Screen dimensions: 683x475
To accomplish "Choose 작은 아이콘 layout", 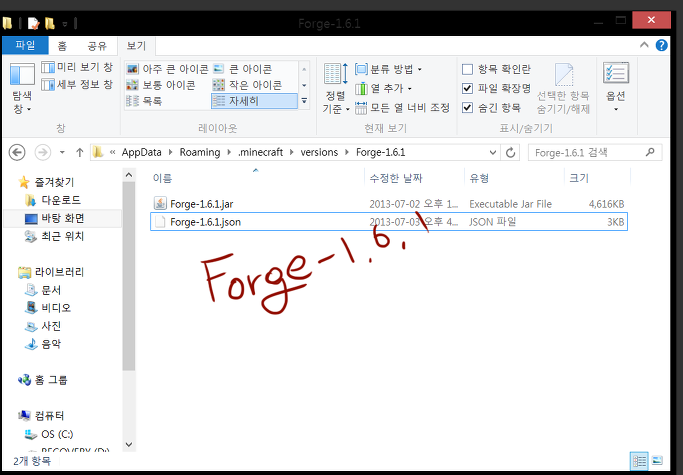I will [247, 85].
